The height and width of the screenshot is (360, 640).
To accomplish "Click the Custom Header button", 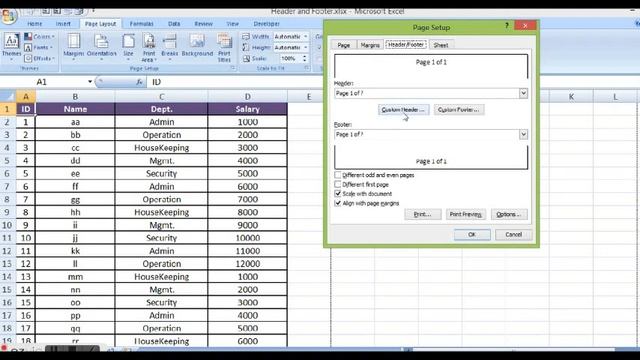I will 403,110.
